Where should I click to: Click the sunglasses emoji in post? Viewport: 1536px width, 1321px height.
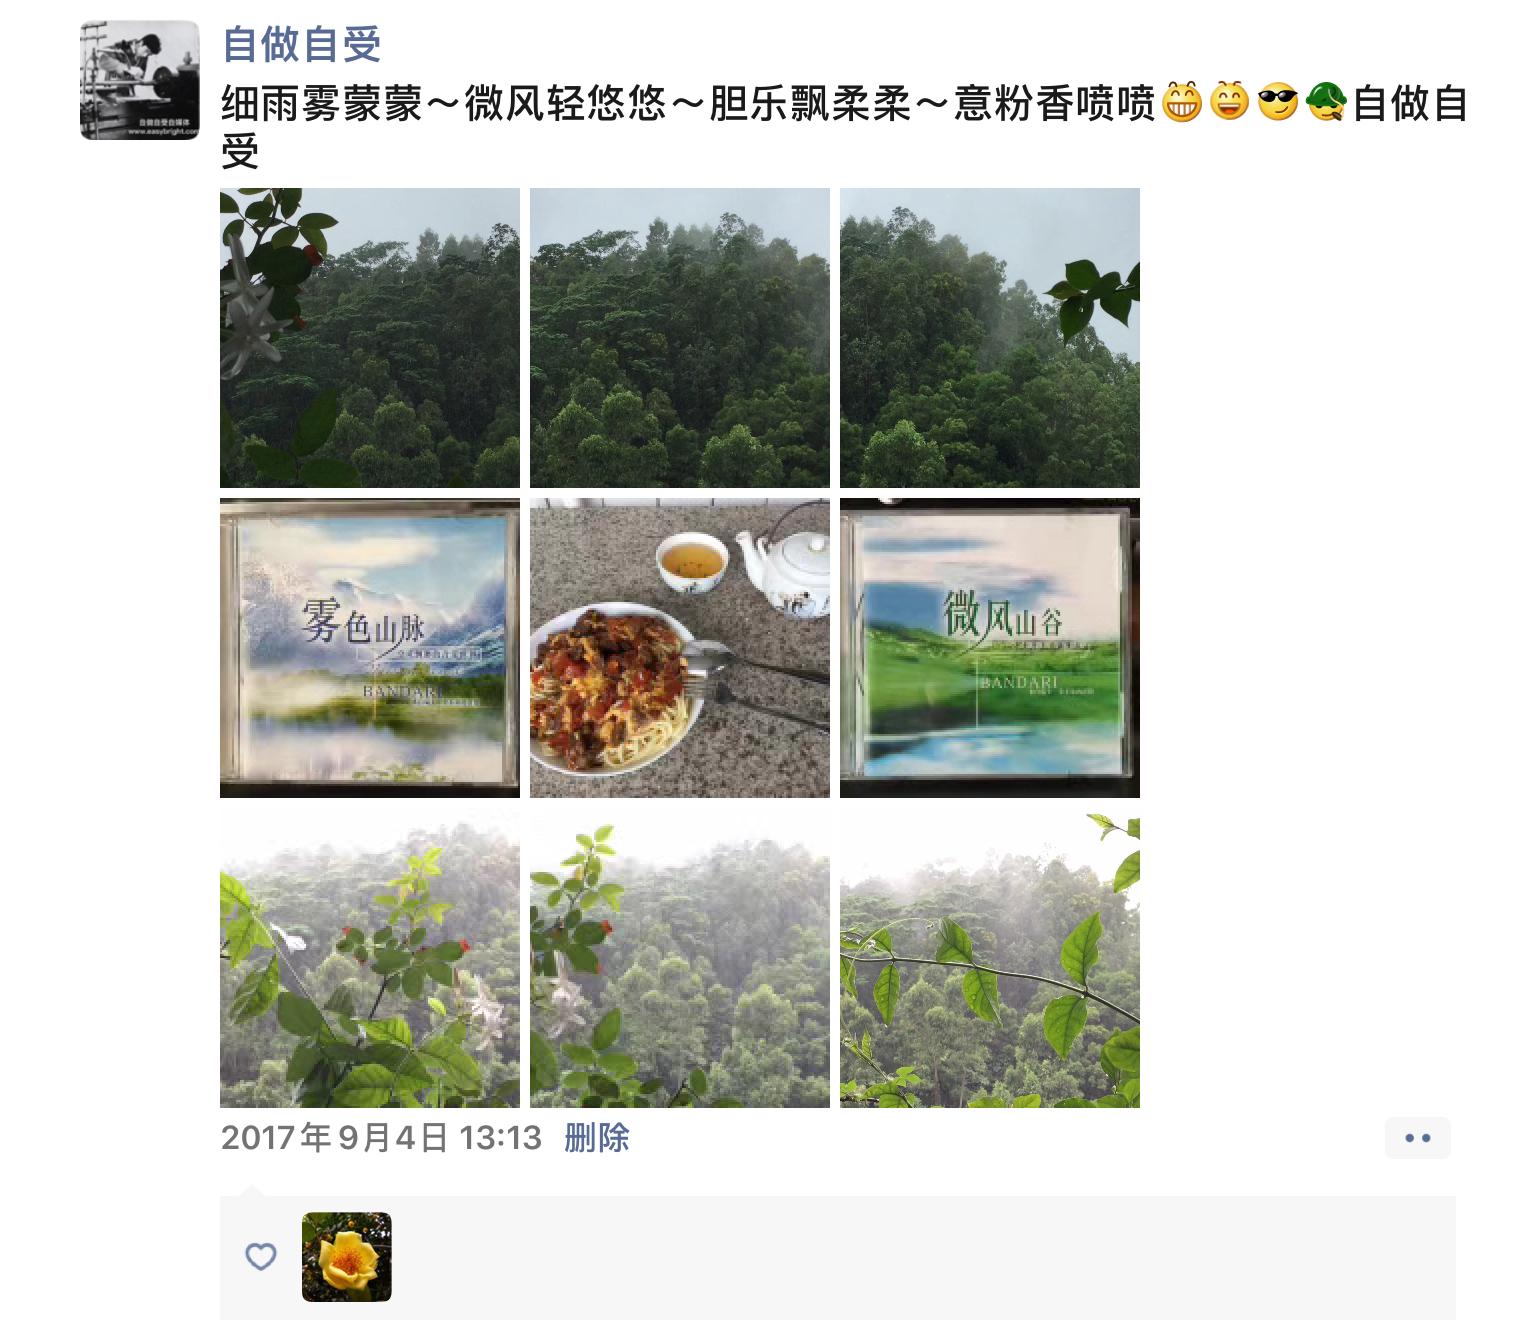pos(1278,102)
